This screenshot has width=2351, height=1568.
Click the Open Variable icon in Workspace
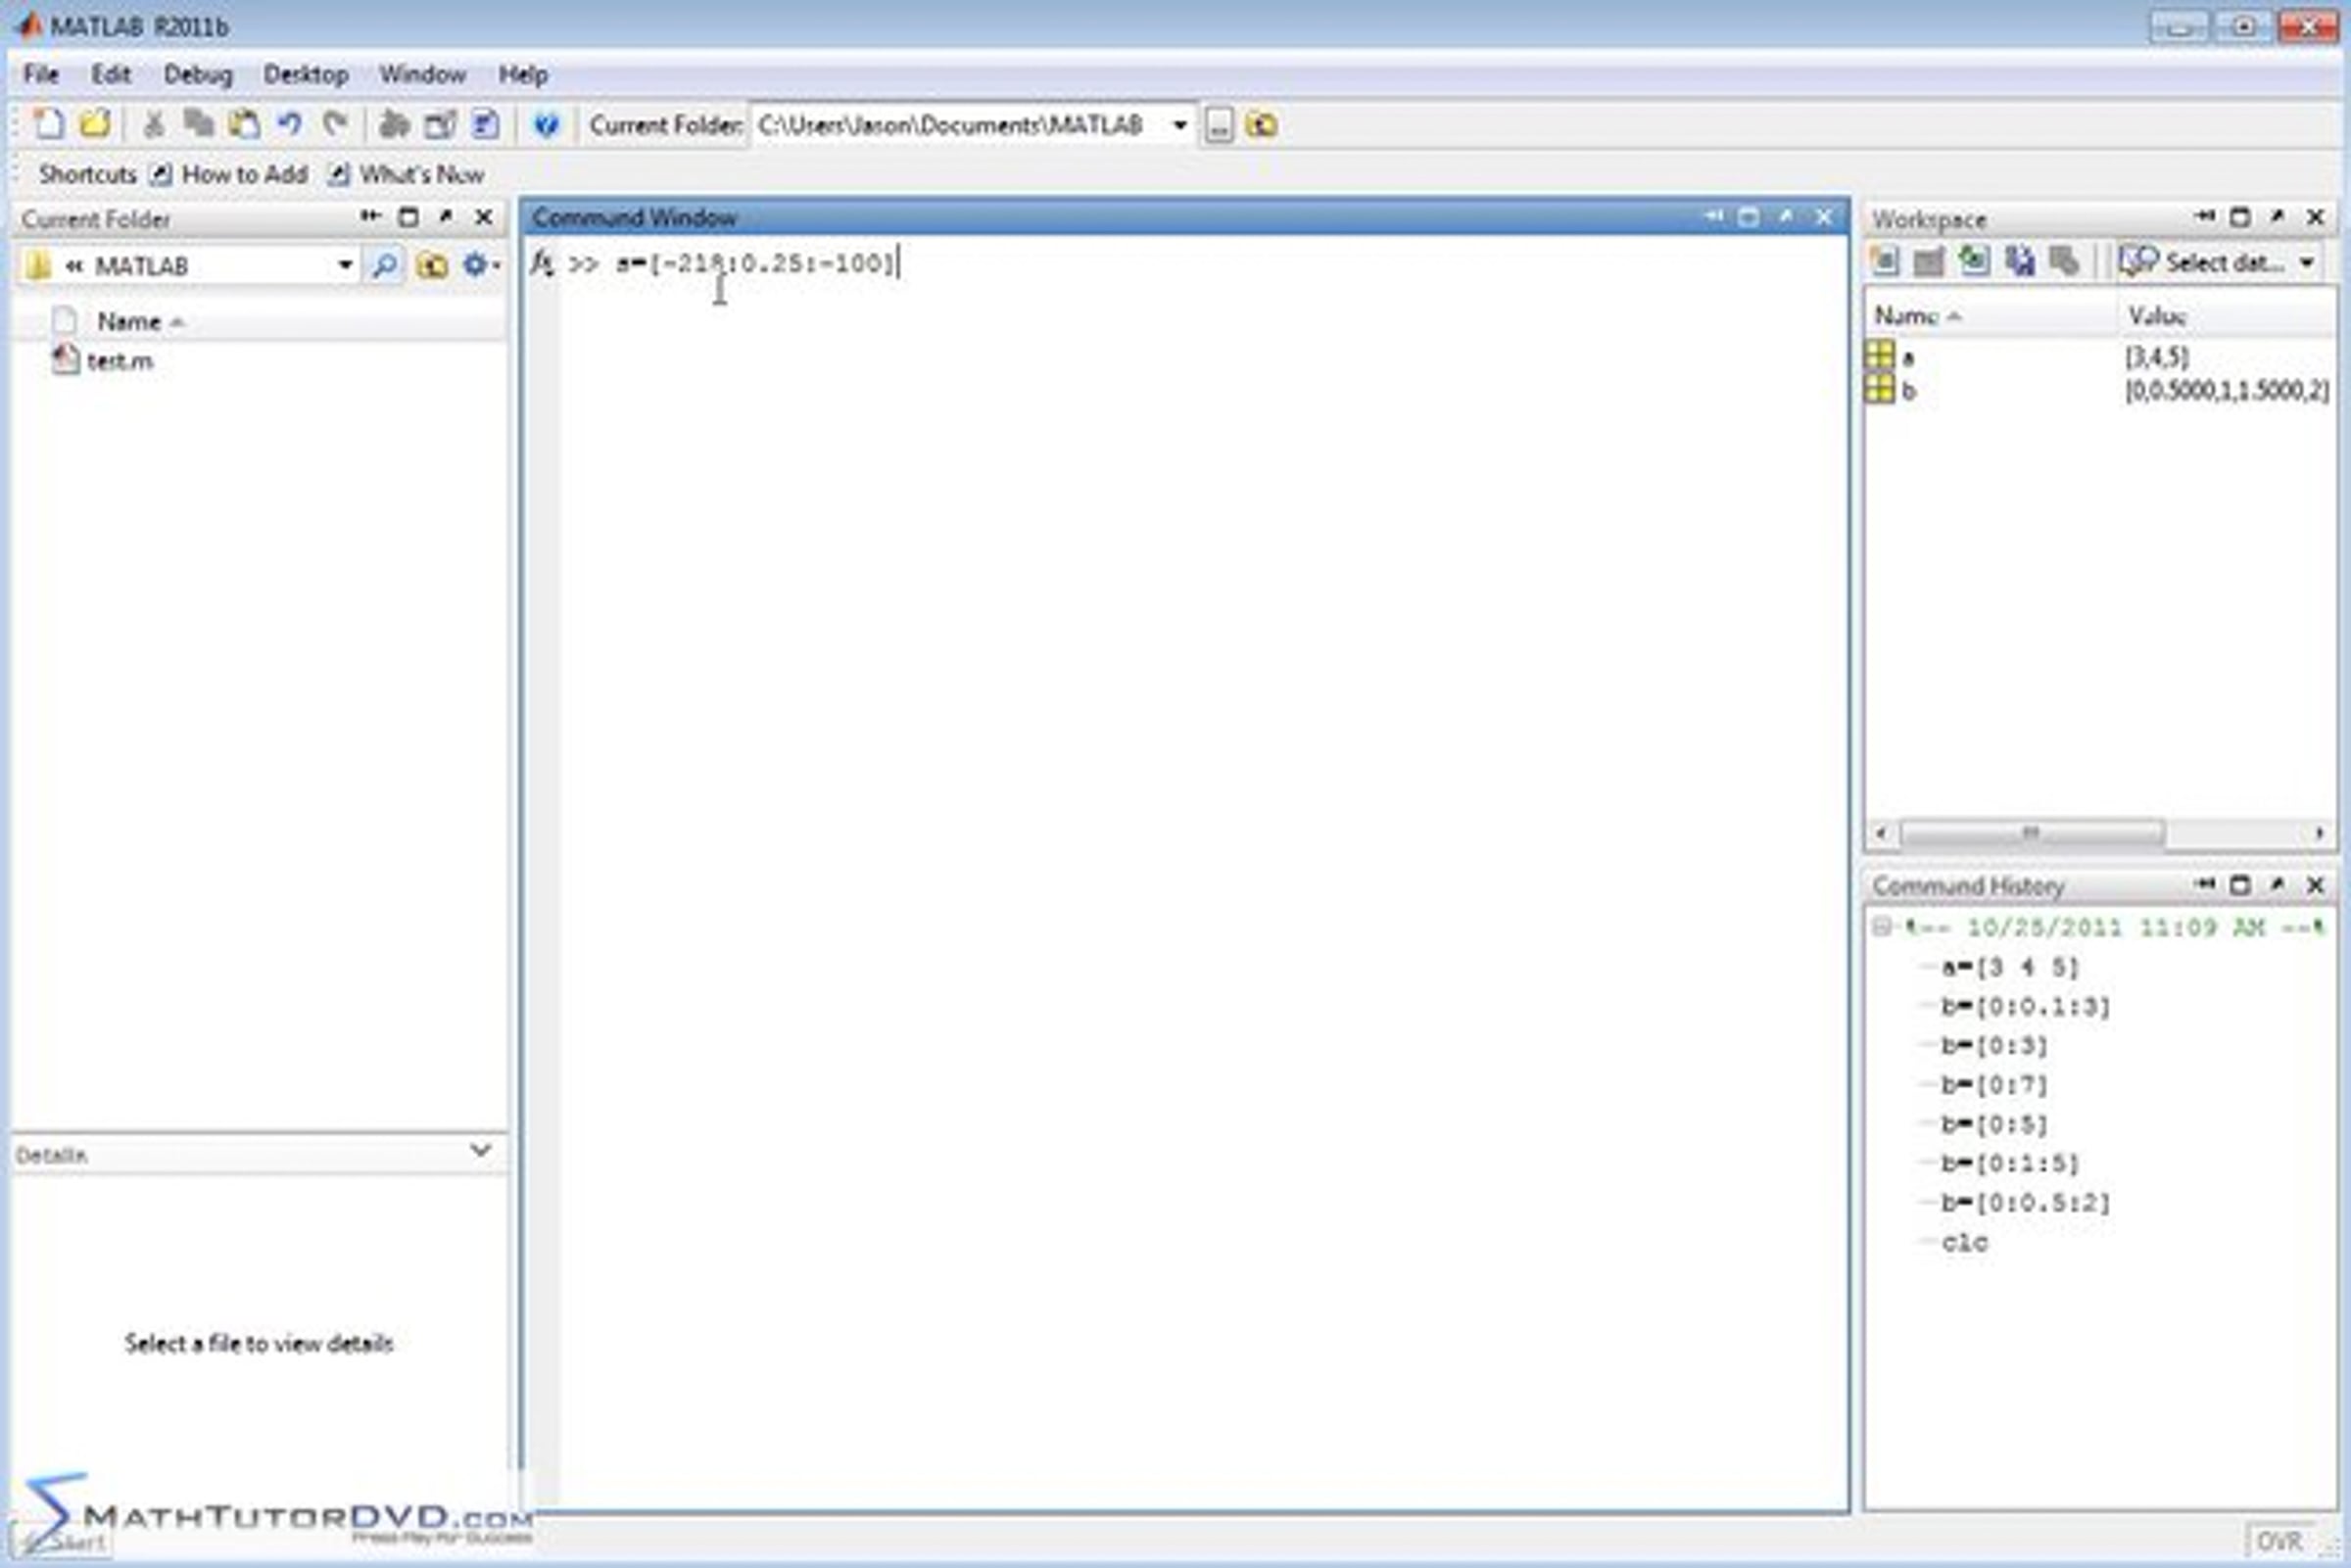click(x=1929, y=262)
